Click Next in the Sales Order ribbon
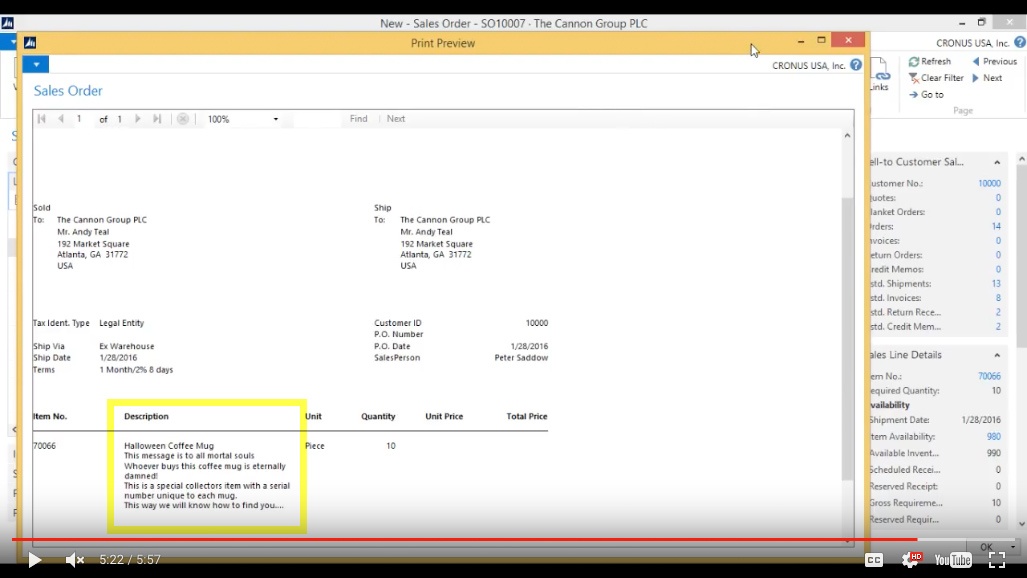The width and height of the screenshot is (1027, 578). tap(987, 77)
